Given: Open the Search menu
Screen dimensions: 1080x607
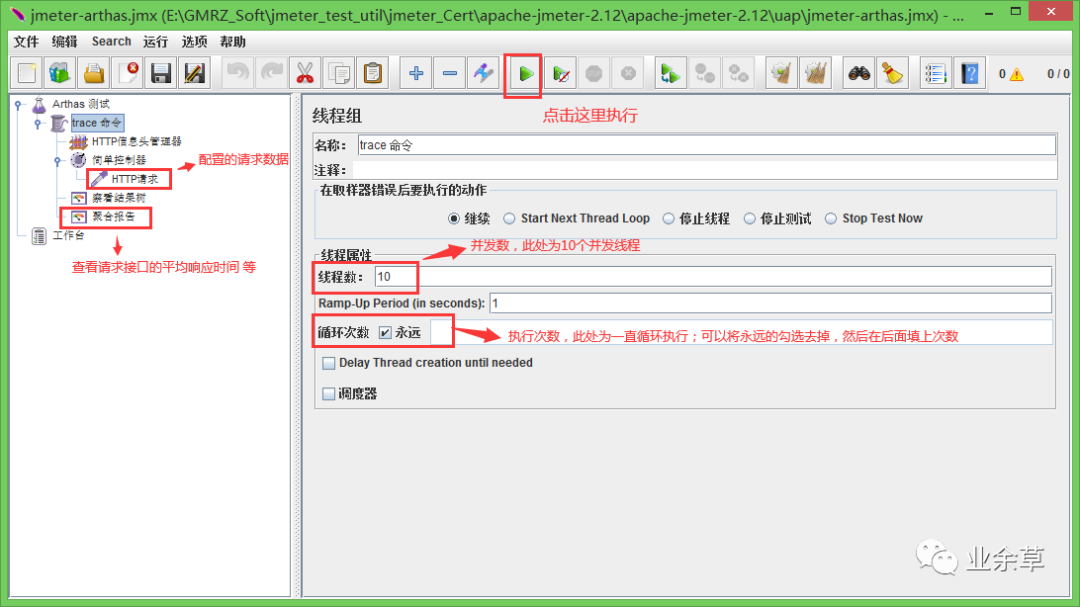Looking at the screenshot, I should click(x=111, y=42).
